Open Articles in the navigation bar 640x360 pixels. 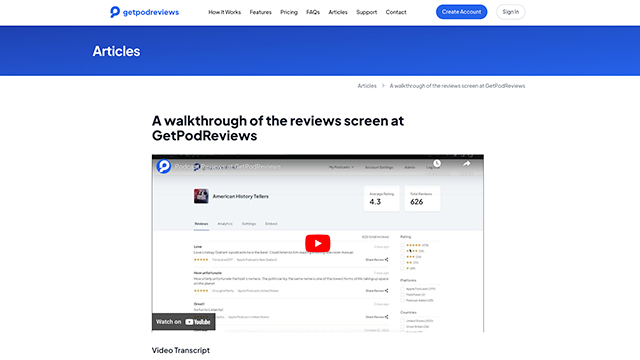(x=338, y=12)
